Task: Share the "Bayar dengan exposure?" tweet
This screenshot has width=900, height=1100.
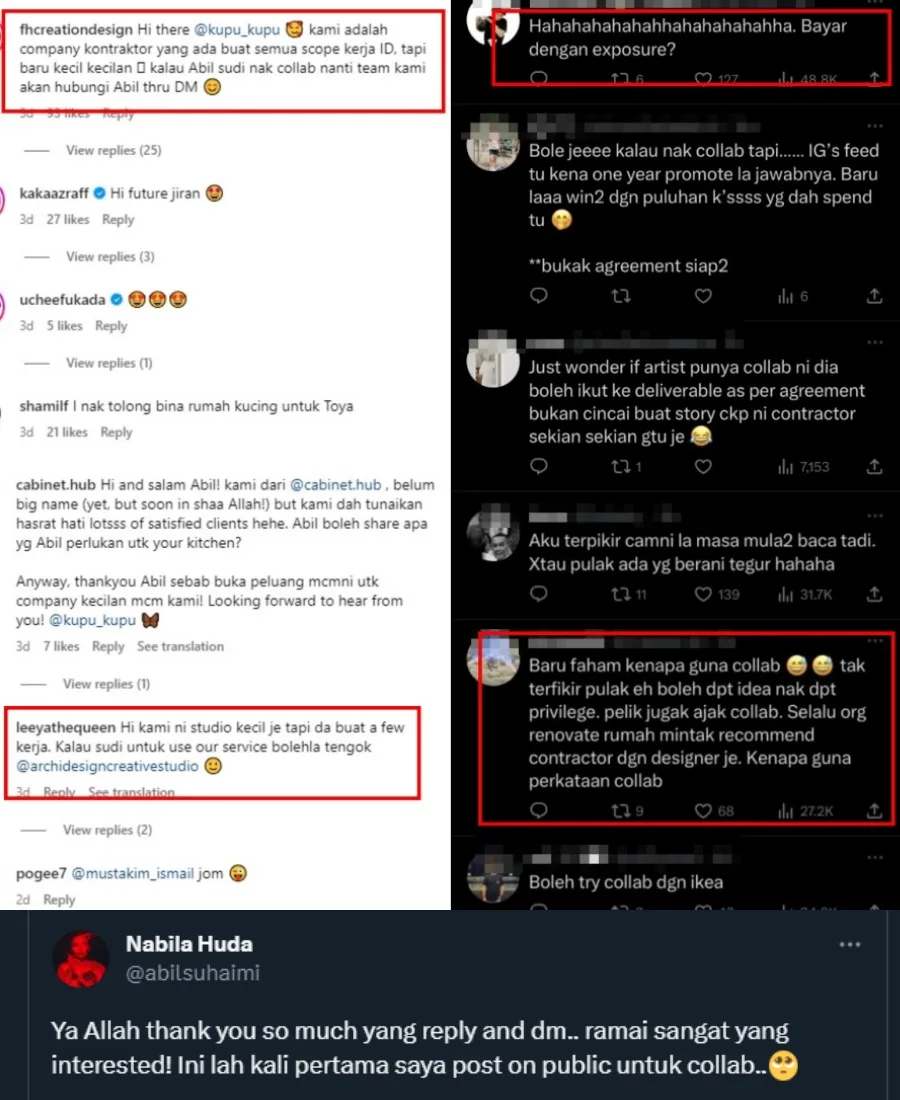Action: coord(875,78)
